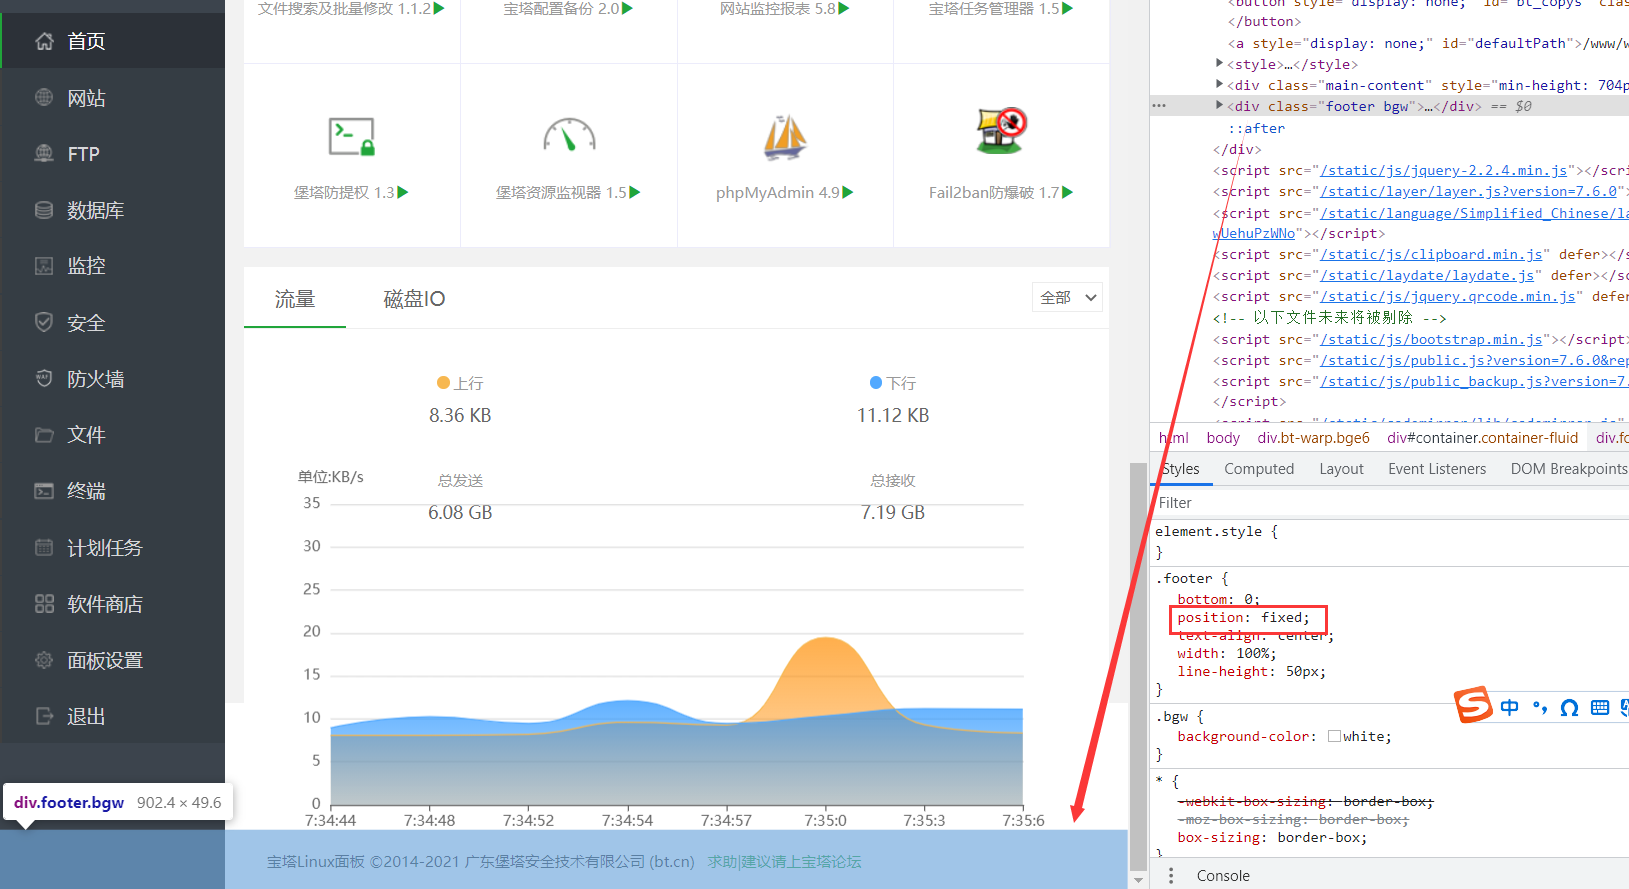Click the width: 100% declaration
1629x889 pixels.
1227,654
